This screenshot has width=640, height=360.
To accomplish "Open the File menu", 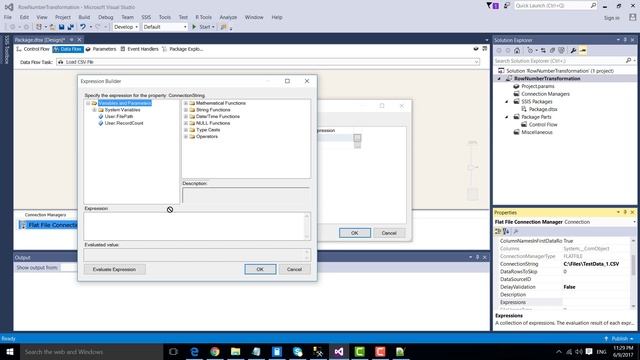I will [x=8, y=17].
